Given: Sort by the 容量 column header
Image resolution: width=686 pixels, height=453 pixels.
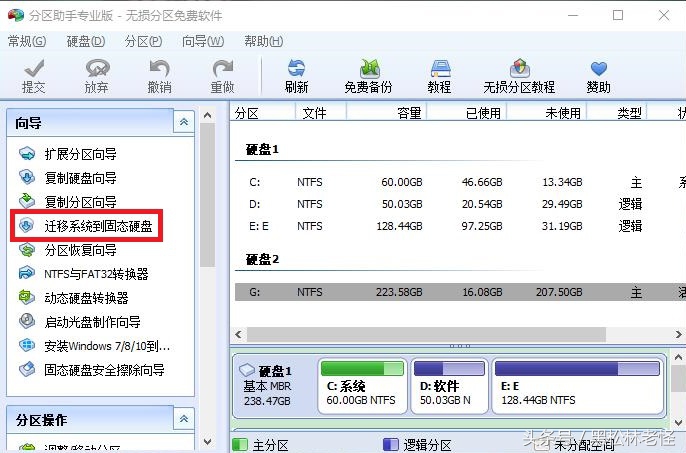Looking at the screenshot, I should click(386, 113).
